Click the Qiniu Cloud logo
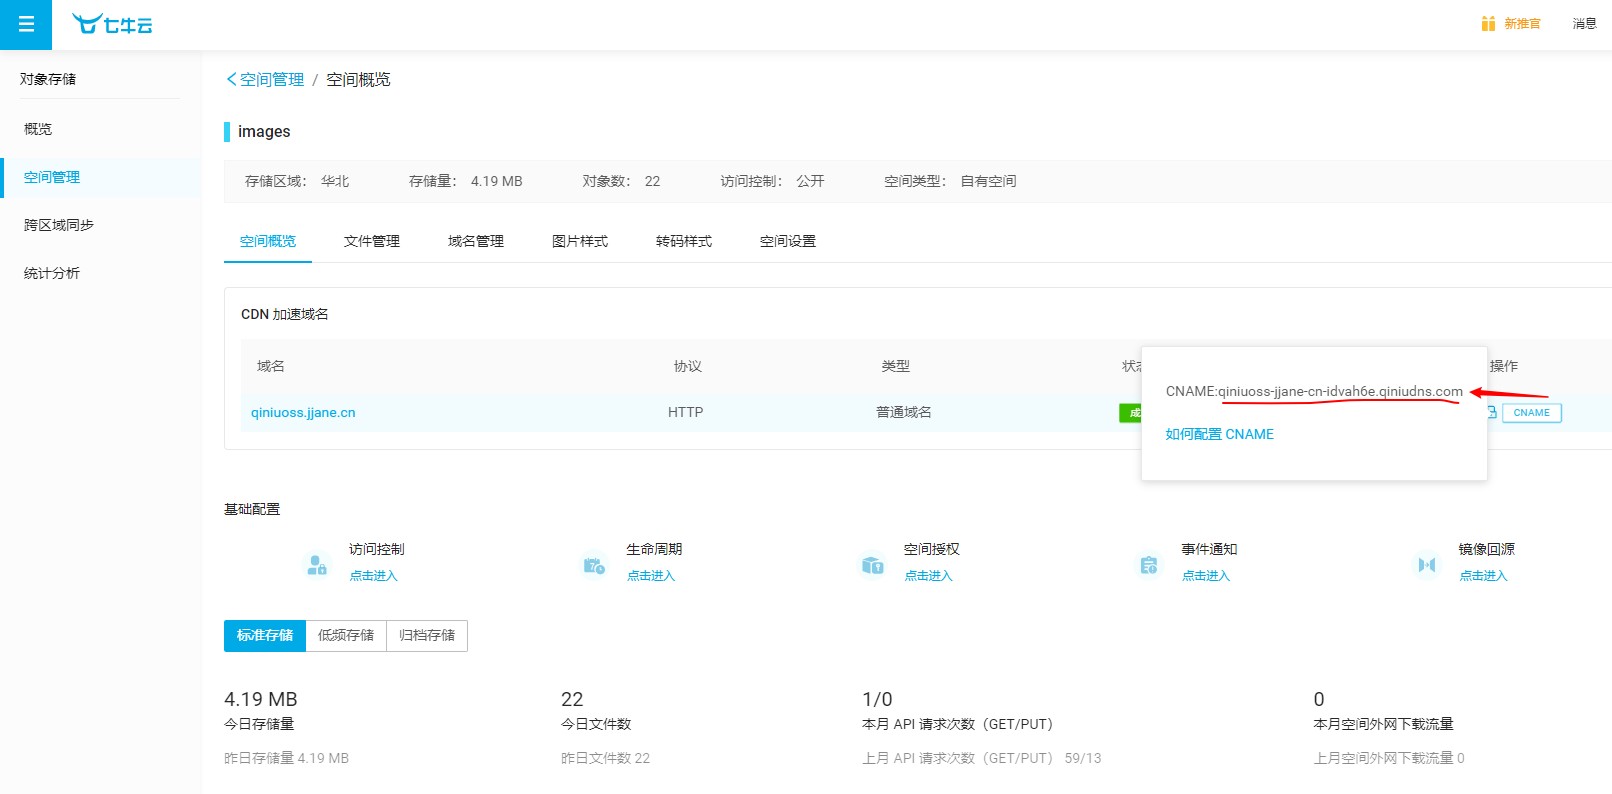 [112, 24]
